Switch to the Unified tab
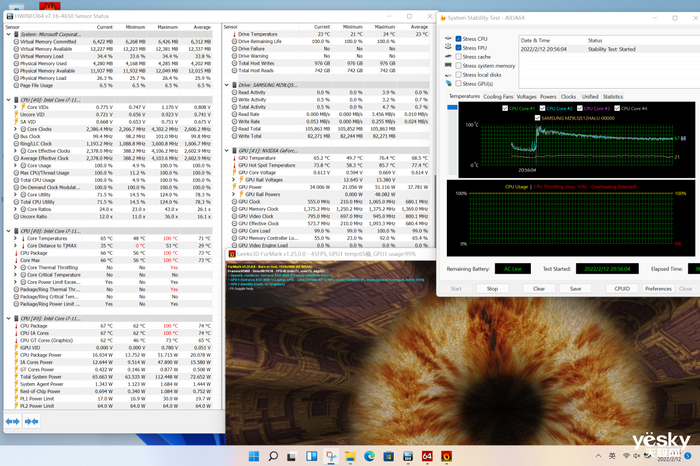The image size is (700, 466). pyautogui.click(x=590, y=97)
